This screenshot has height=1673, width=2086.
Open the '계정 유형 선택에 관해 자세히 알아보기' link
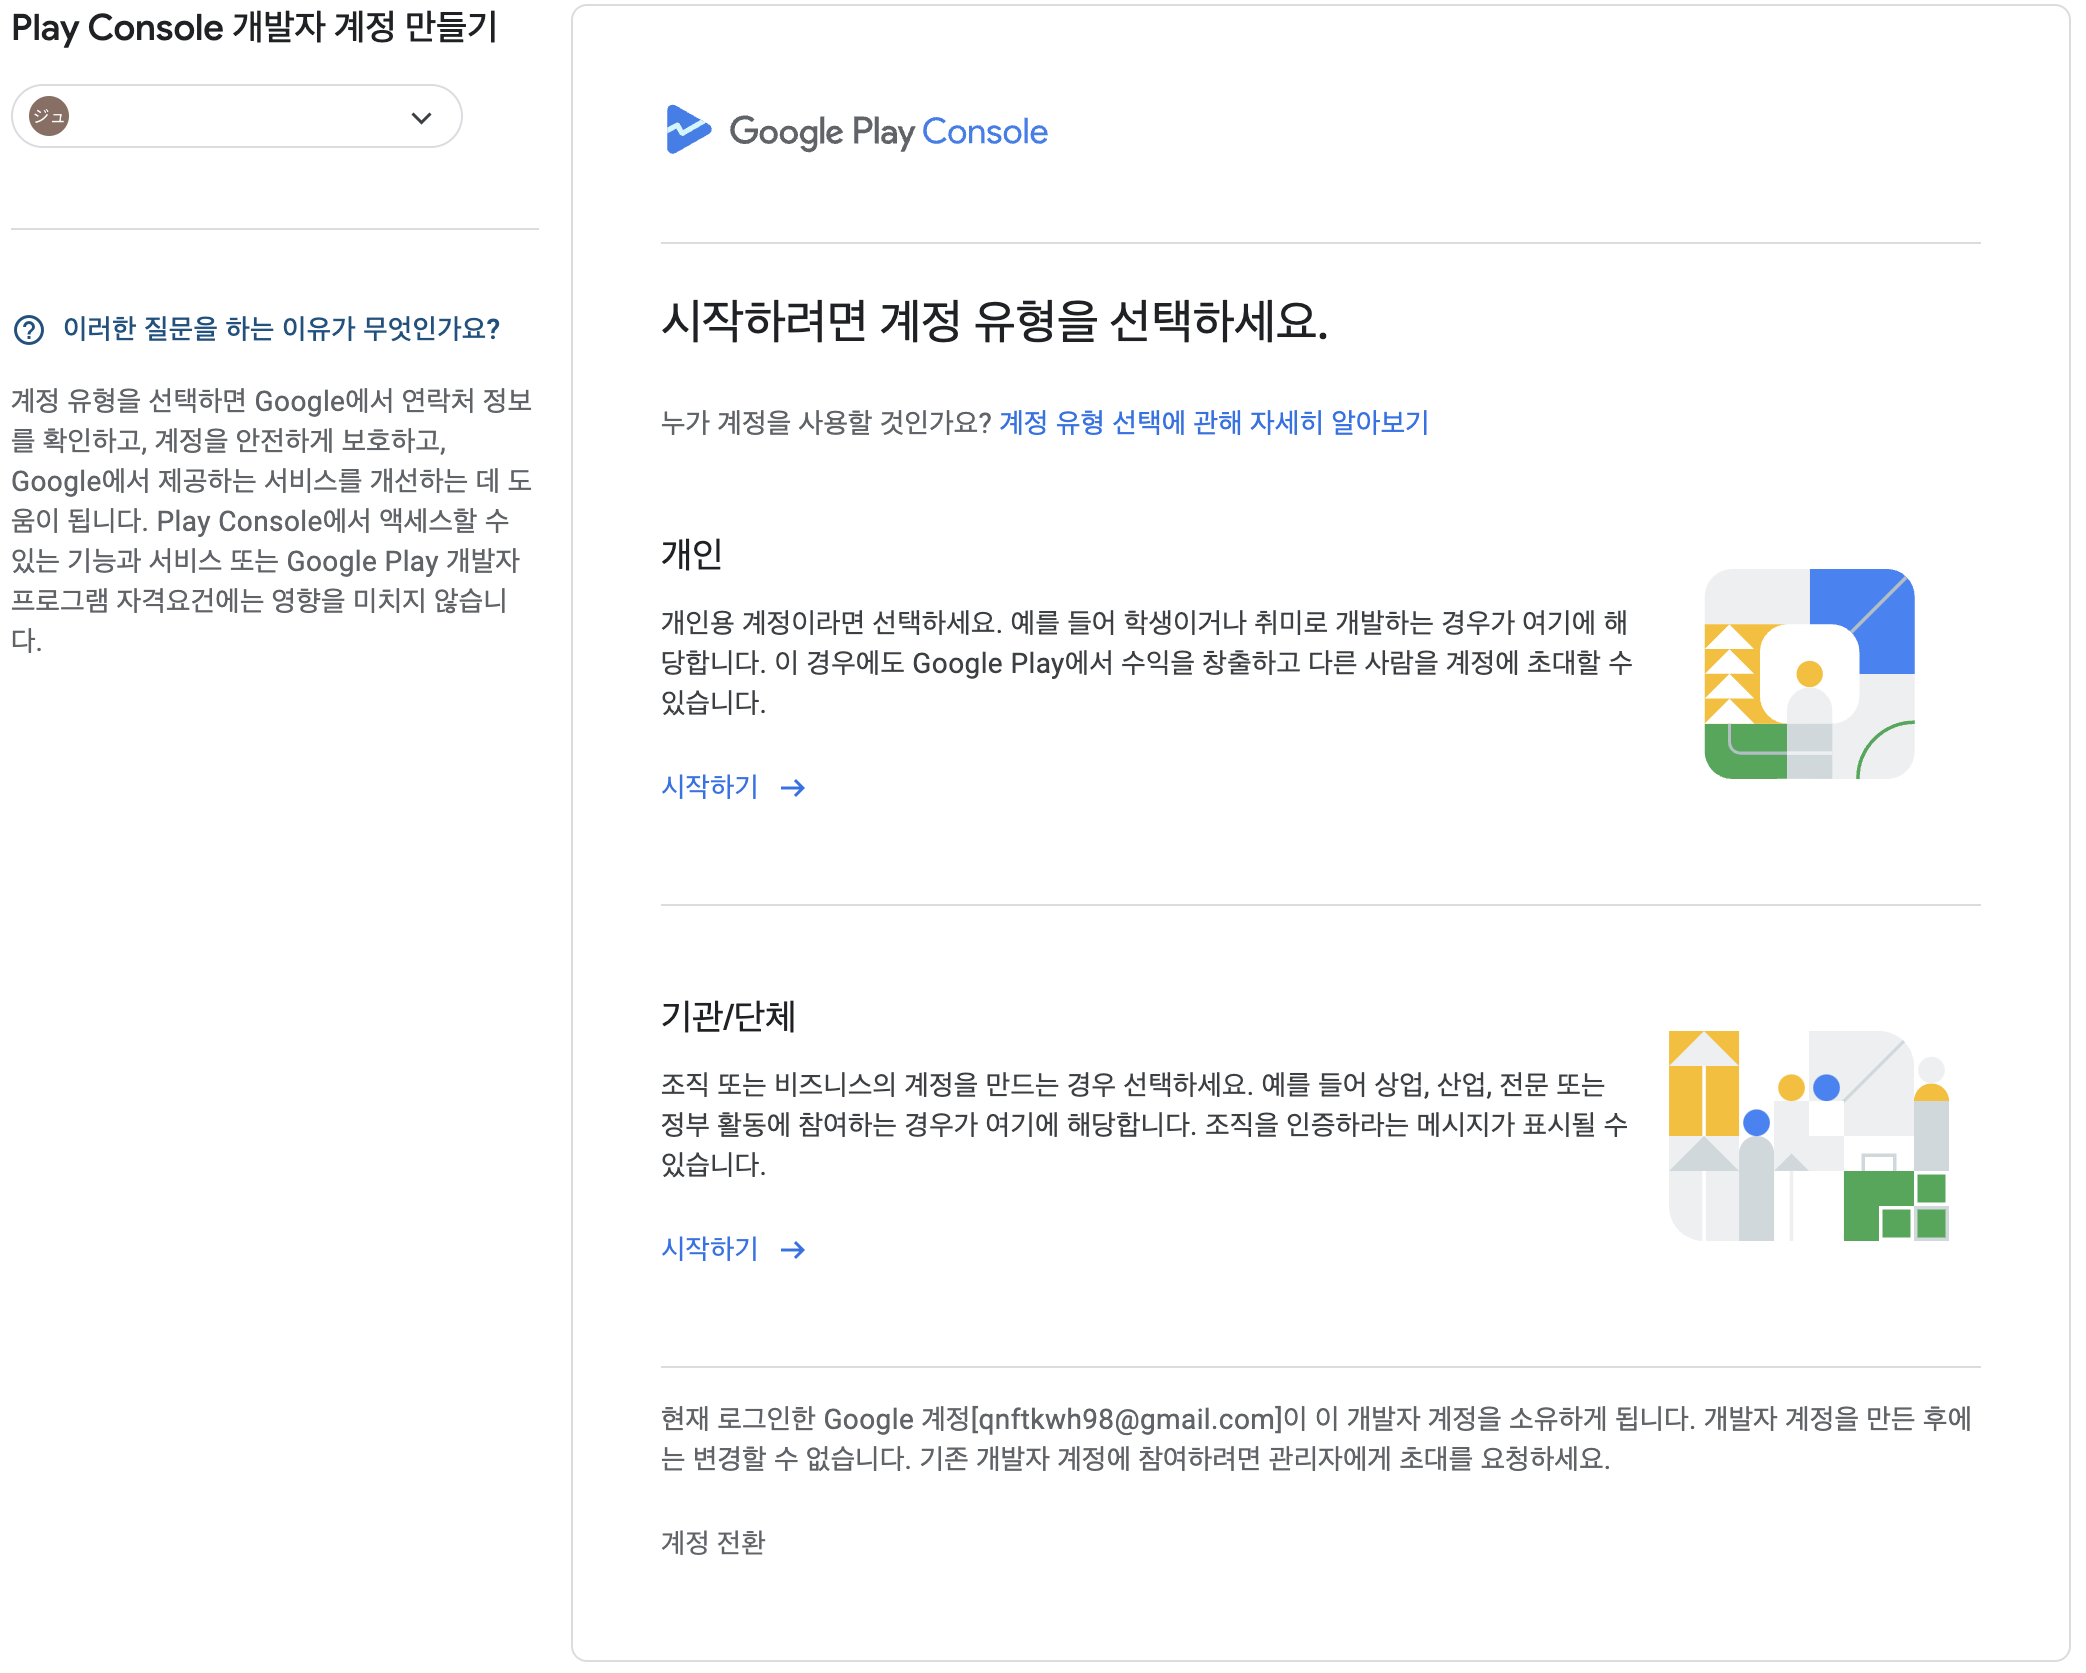pos(1213,422)
